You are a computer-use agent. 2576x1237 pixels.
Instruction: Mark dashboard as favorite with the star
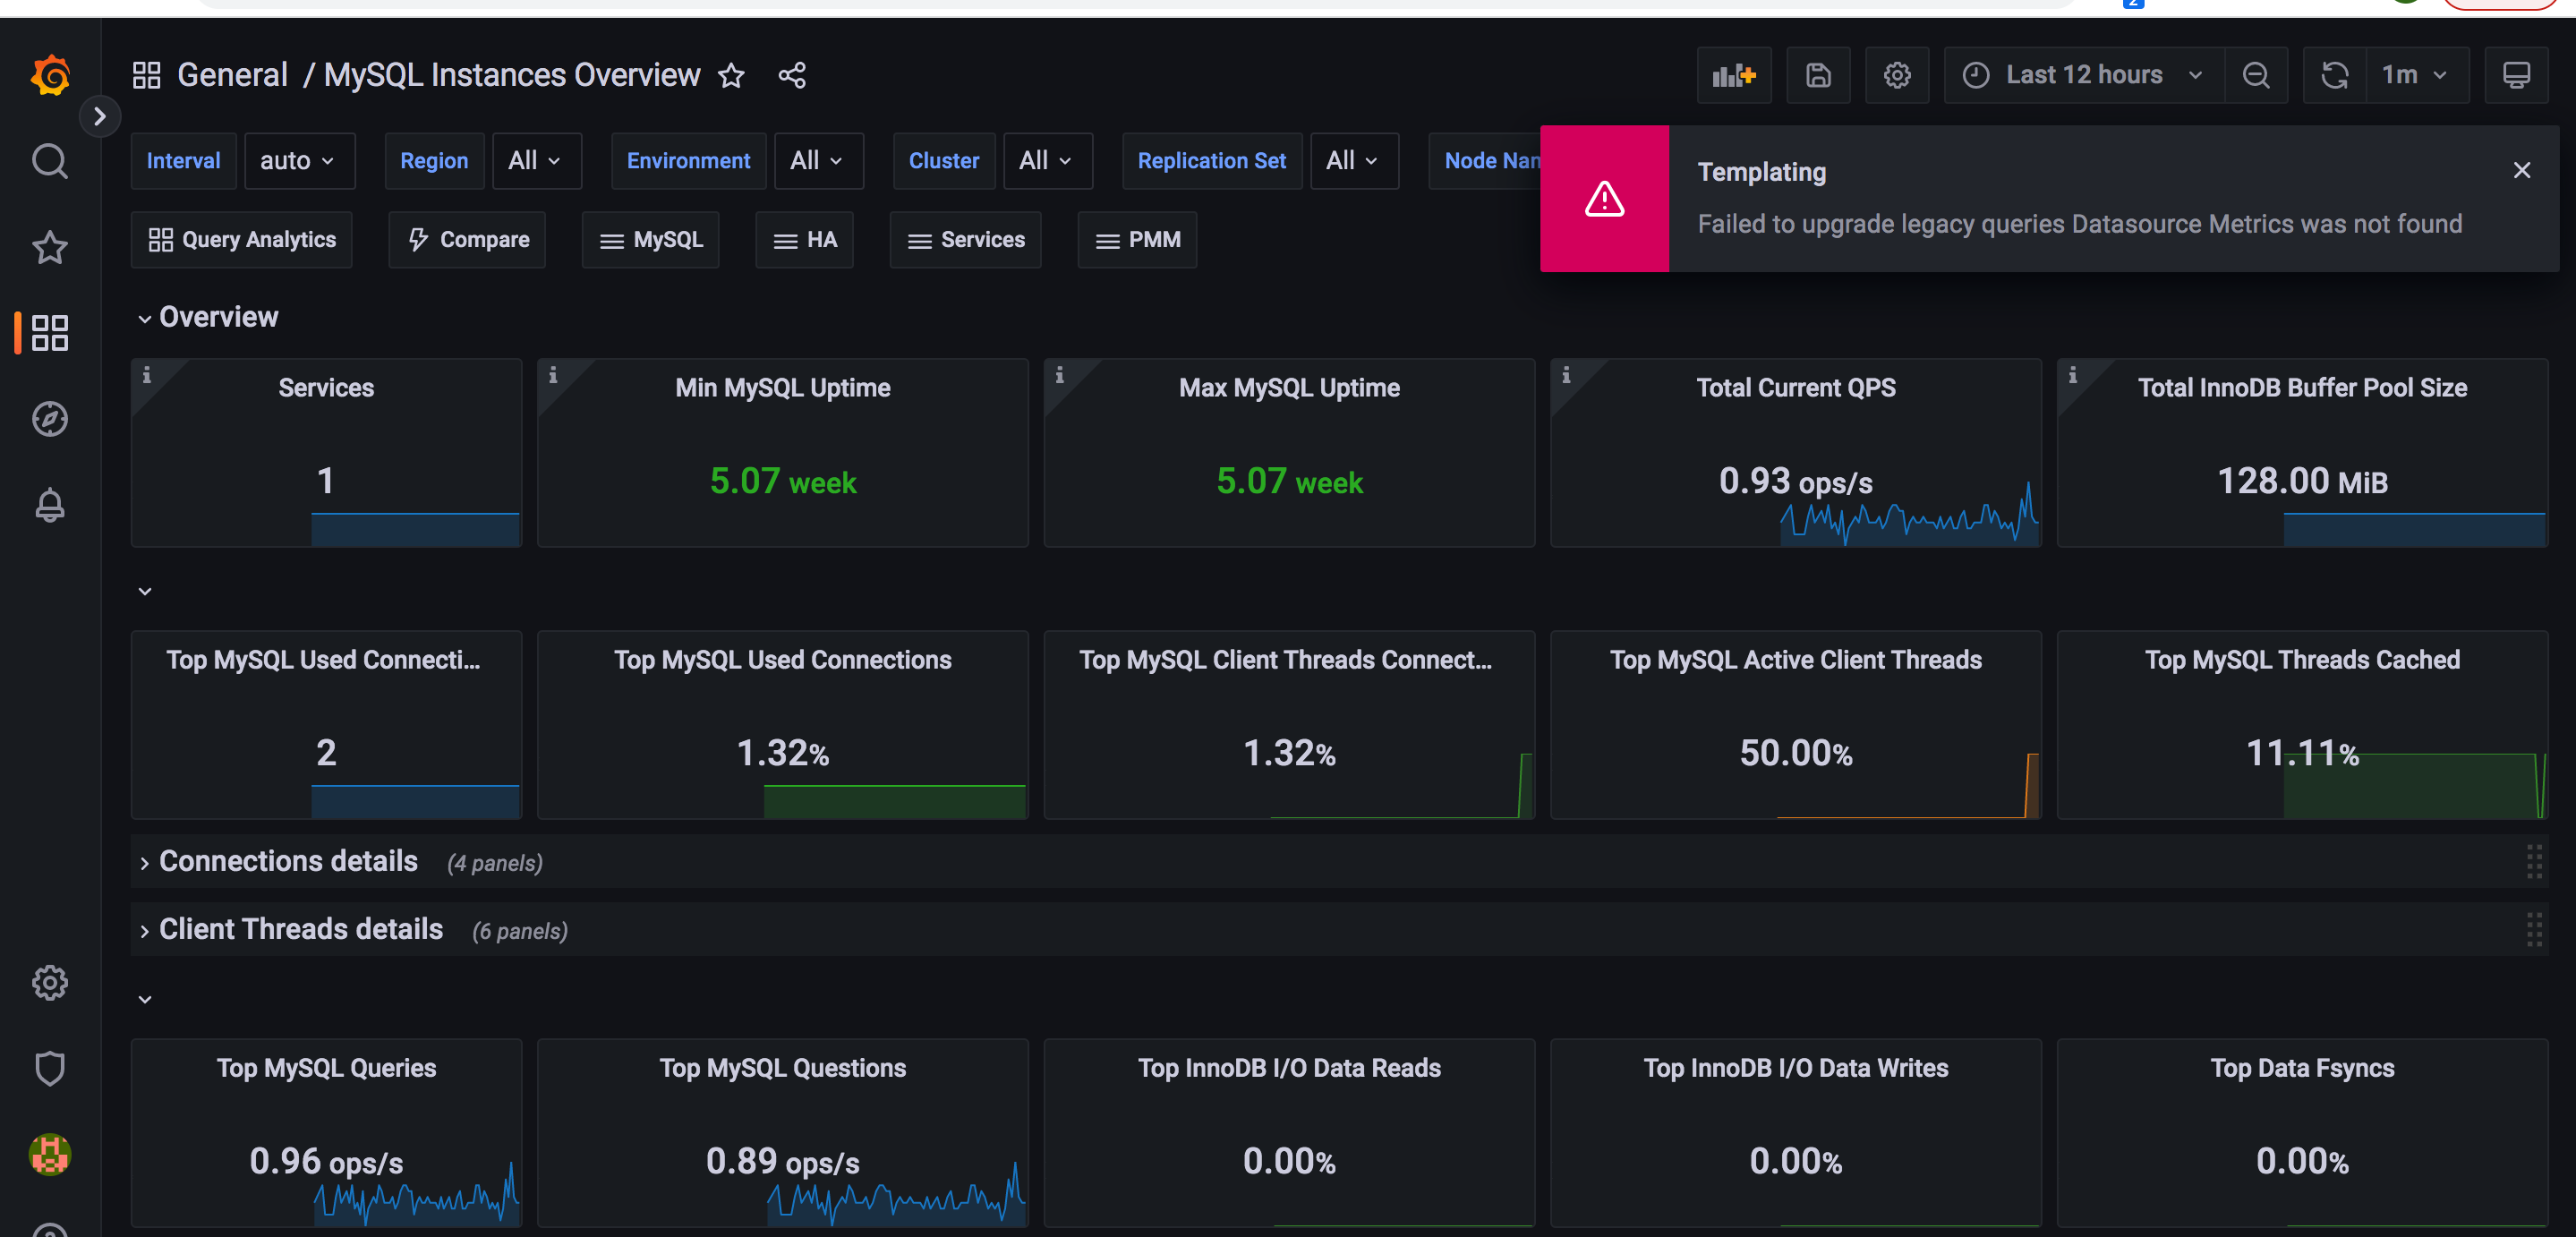click(x=732, y=75)
